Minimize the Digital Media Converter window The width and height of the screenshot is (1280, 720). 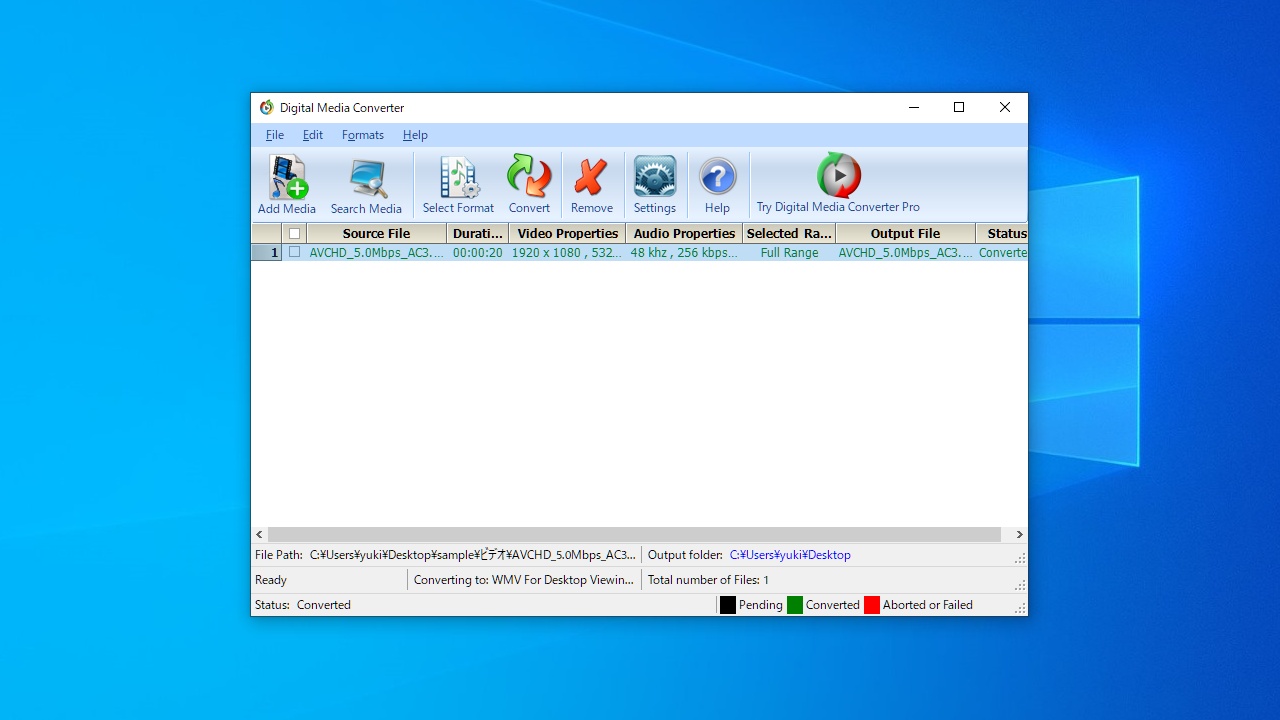pyautogui.click(x=914, y=108)
